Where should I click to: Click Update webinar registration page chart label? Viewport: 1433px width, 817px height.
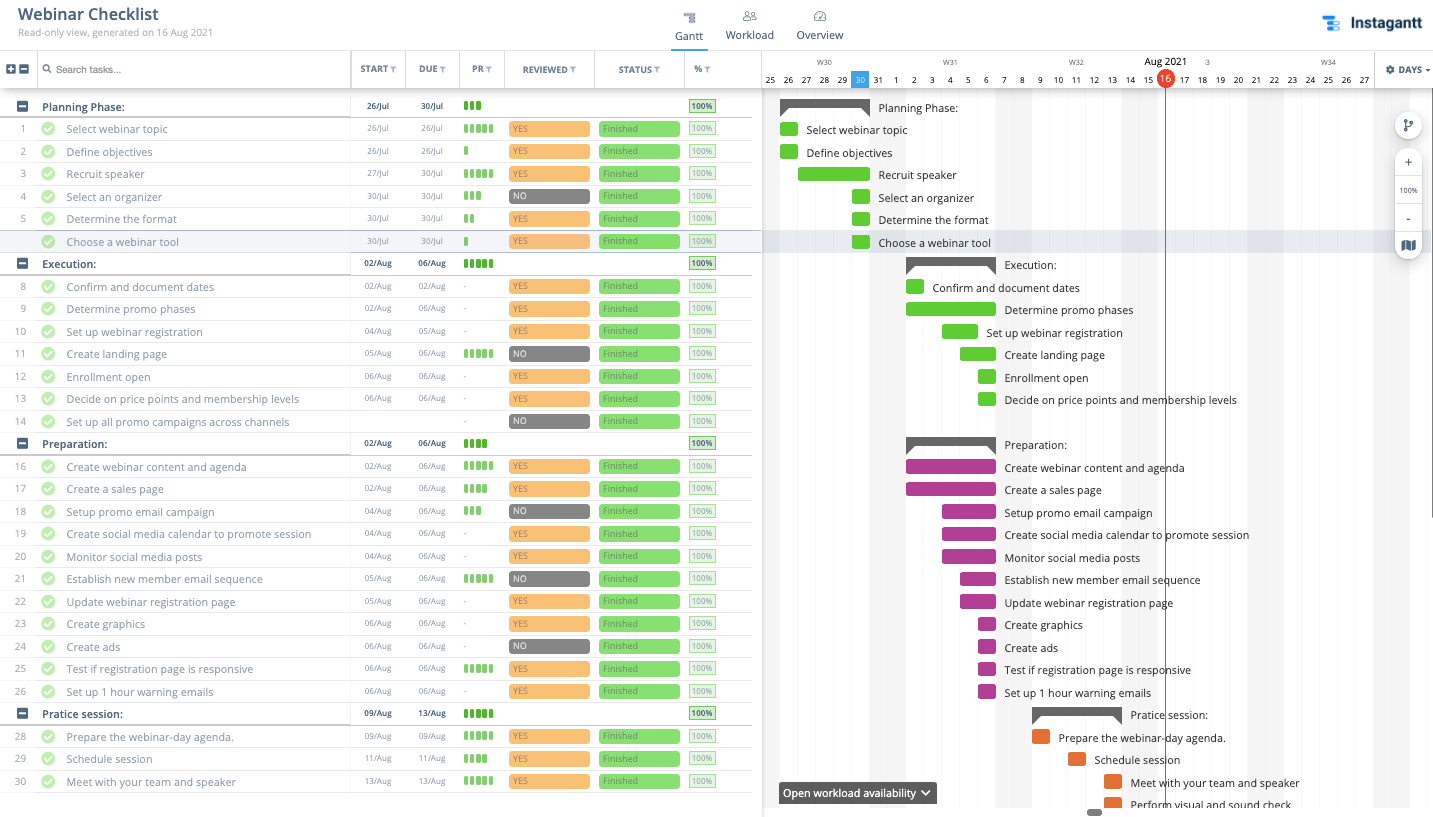click(1089, 603)
